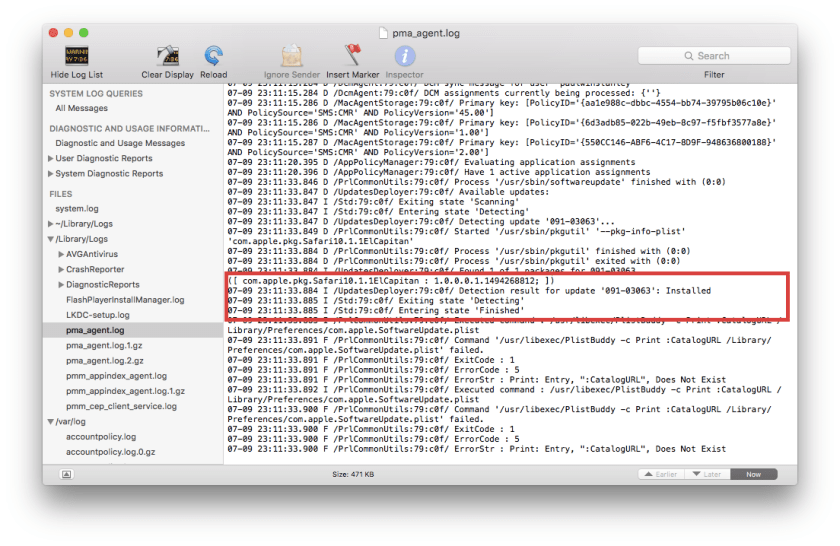
Task: Expand the CrashReporter folder
Action: [61, 270]
